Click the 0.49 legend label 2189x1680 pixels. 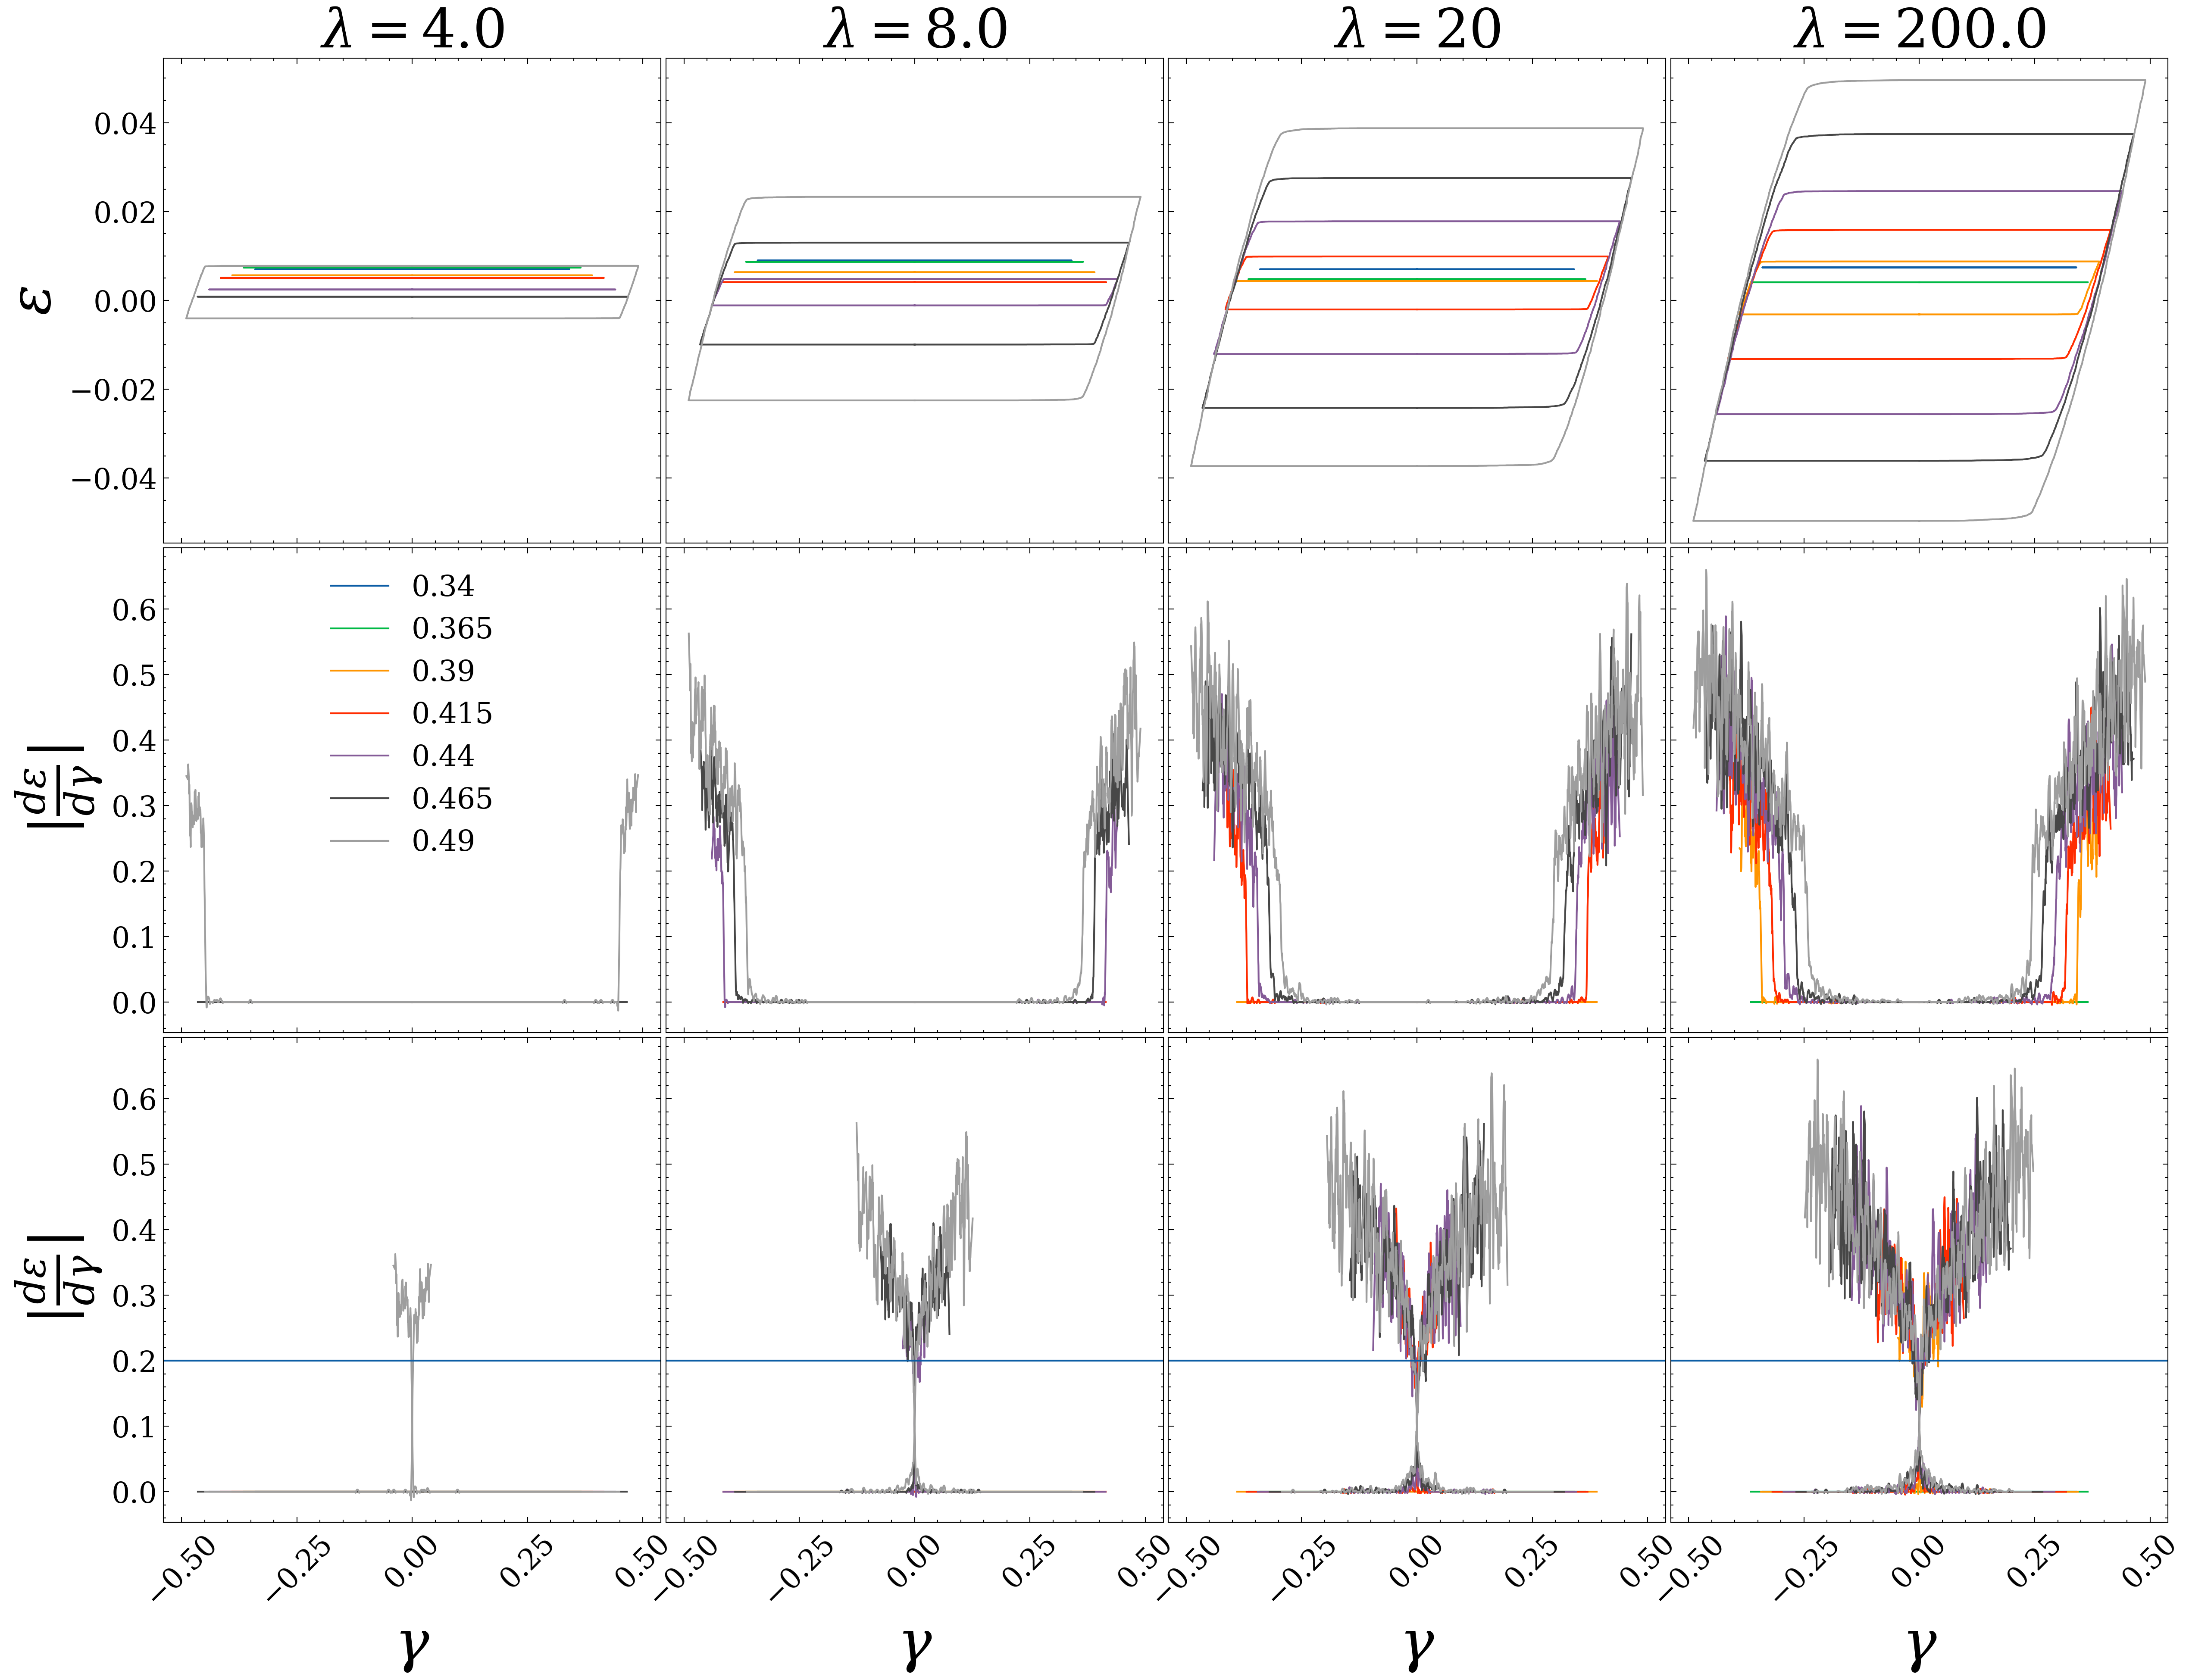[443, 841]
